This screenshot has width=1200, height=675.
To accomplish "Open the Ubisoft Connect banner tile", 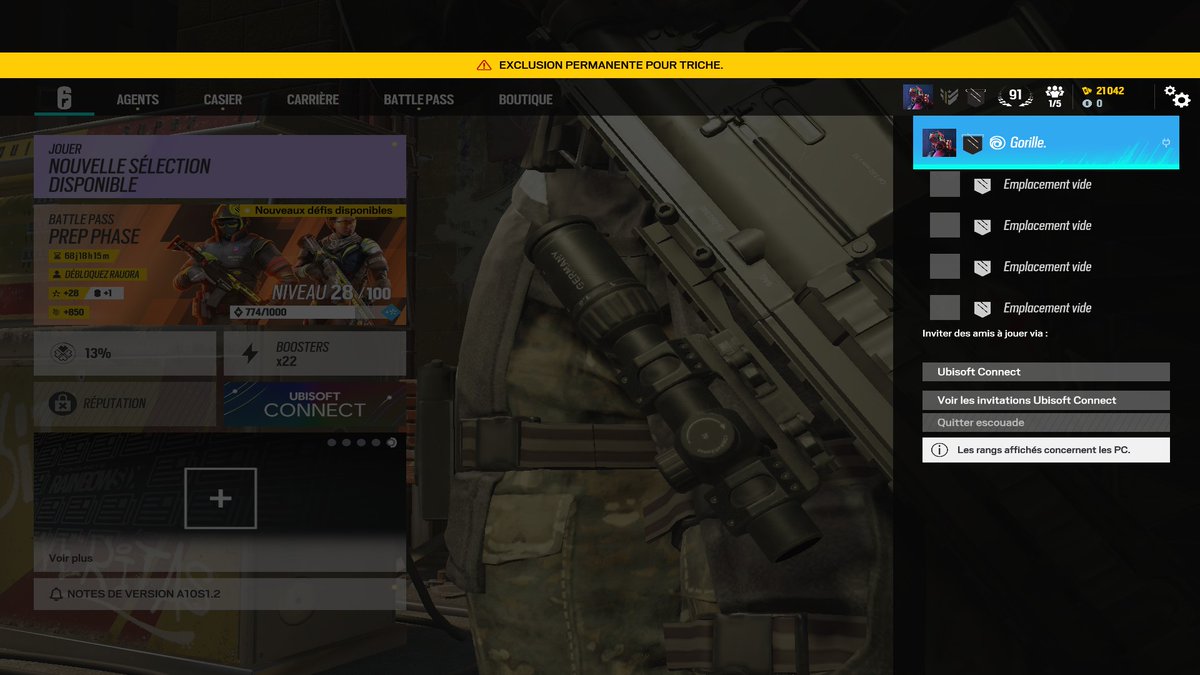I will (x=315, y=404).
